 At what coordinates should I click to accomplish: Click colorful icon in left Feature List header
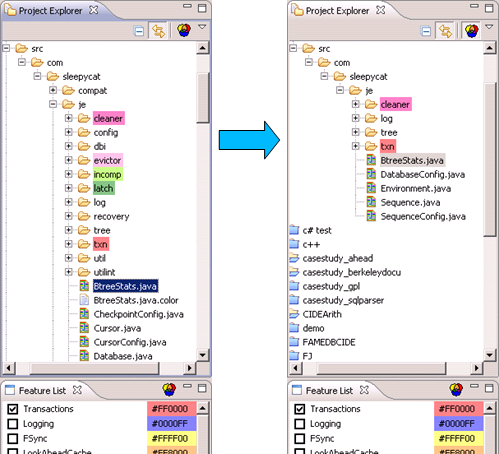coord(169,389)
